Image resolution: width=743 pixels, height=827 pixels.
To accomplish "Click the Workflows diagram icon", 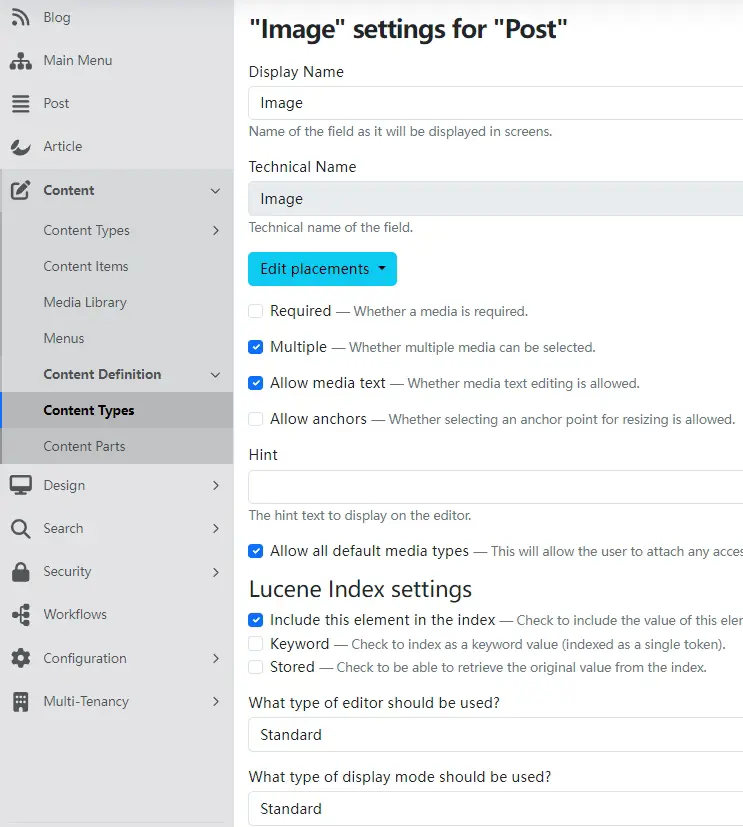I will click(x=20, y=615).
